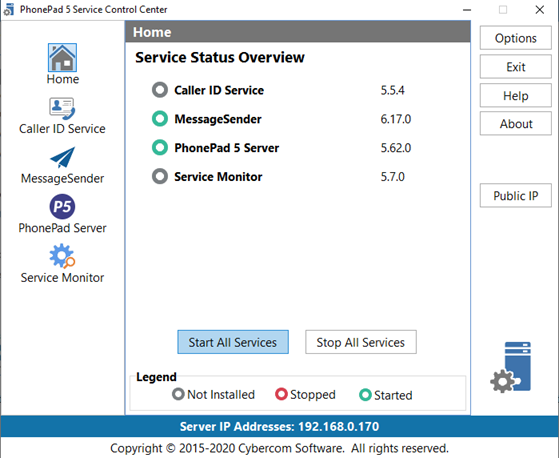Open the MessageSender paper plane icon
Viewport: 559px width, 458px height.
click(x=62, y=157)
